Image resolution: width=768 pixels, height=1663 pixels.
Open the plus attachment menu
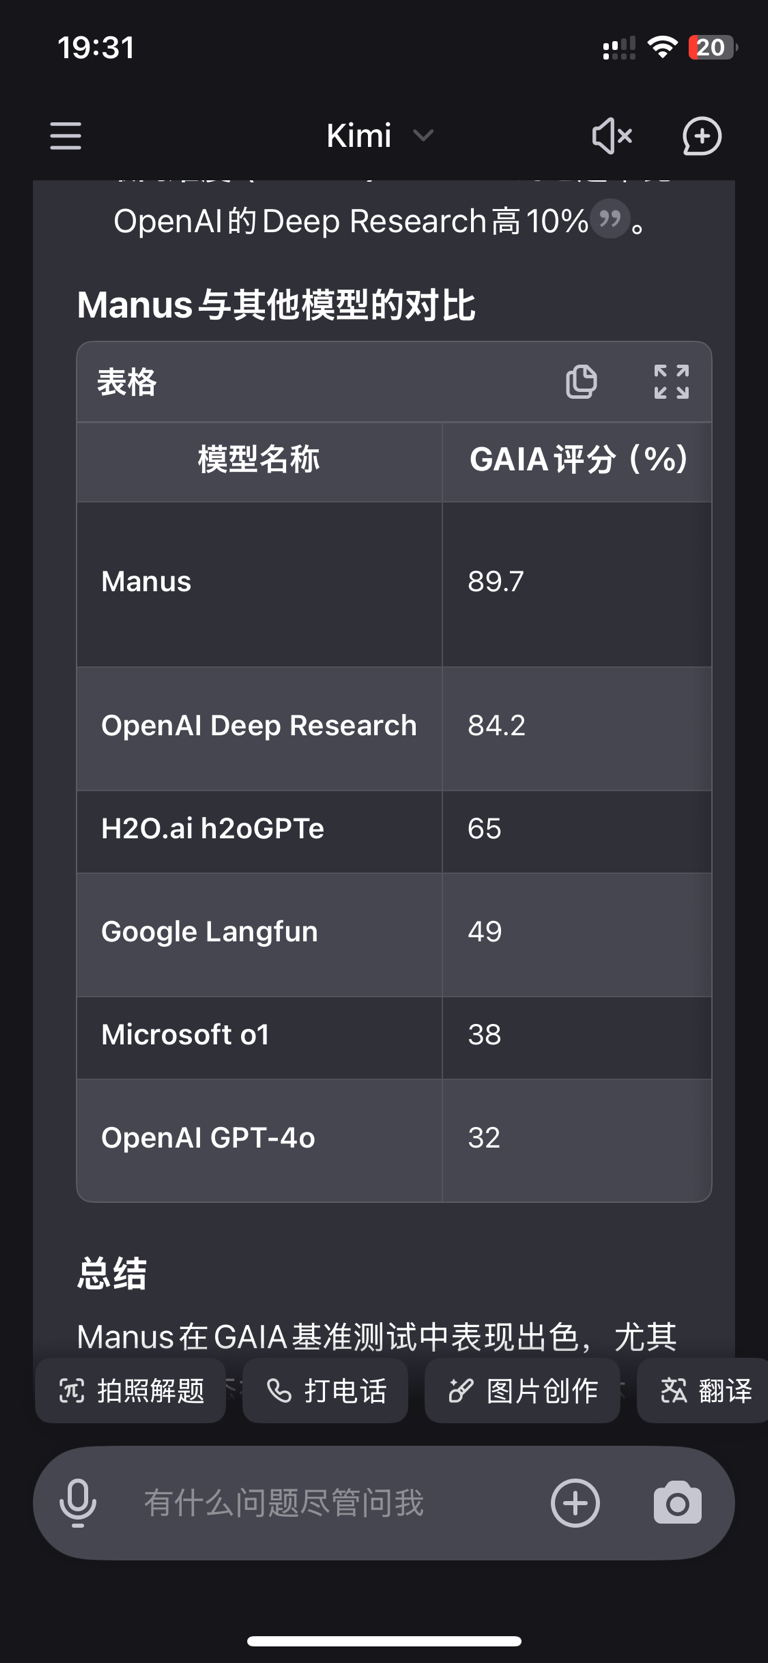coord(576,1503)
